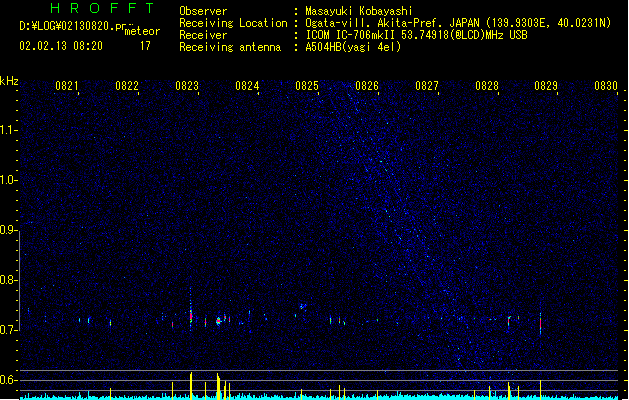Click the Observer field label
This screenshot has height=400, width=629.
(203, 11)
